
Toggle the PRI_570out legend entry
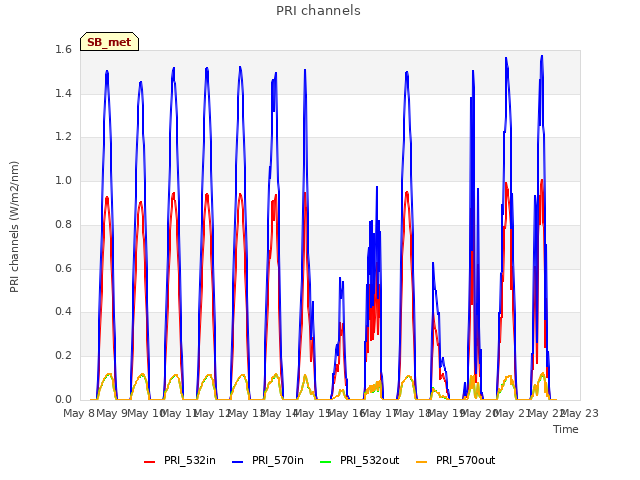tap(456, 460)
